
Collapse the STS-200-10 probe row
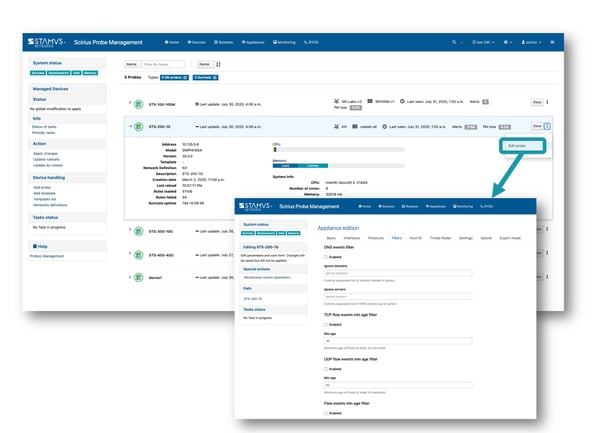tap(130, 126)
